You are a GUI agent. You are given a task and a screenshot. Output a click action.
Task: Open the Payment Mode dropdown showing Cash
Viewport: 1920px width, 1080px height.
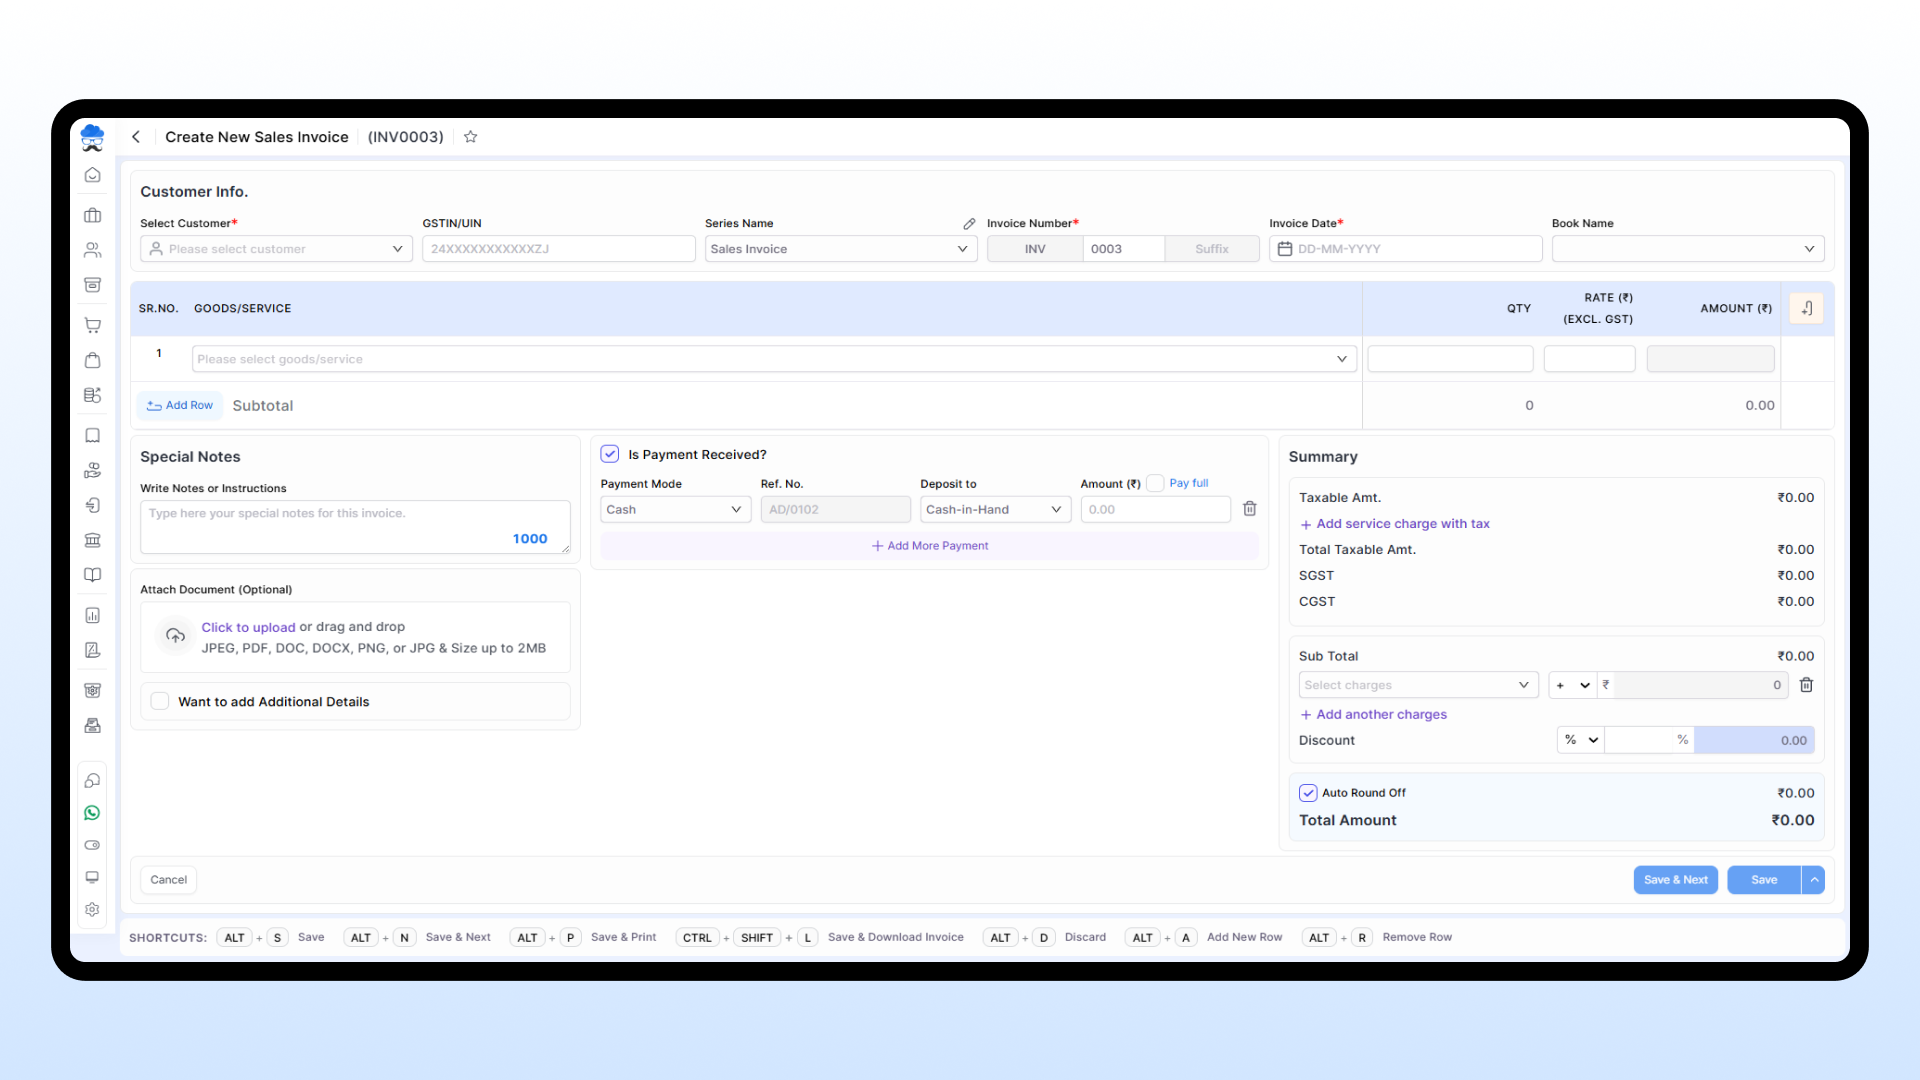pos(675,509)
